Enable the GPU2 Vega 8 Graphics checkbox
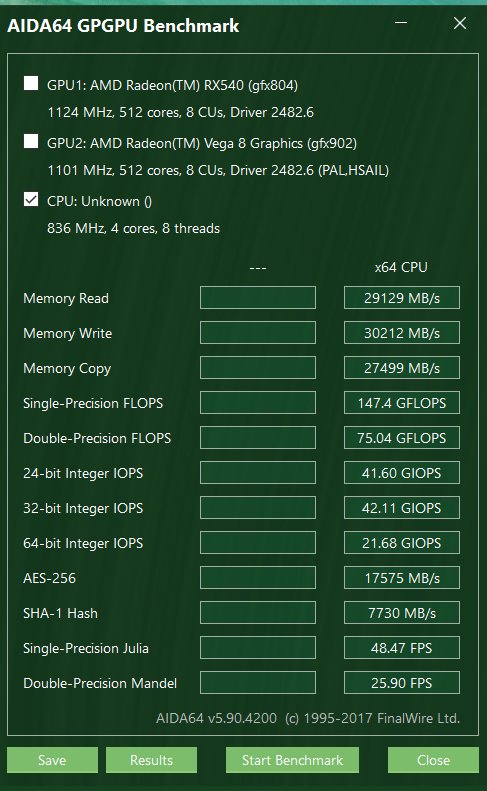Image resolution: width=487 pixels, height=791 pixels. pyautogui.click(x=31, y=141)
